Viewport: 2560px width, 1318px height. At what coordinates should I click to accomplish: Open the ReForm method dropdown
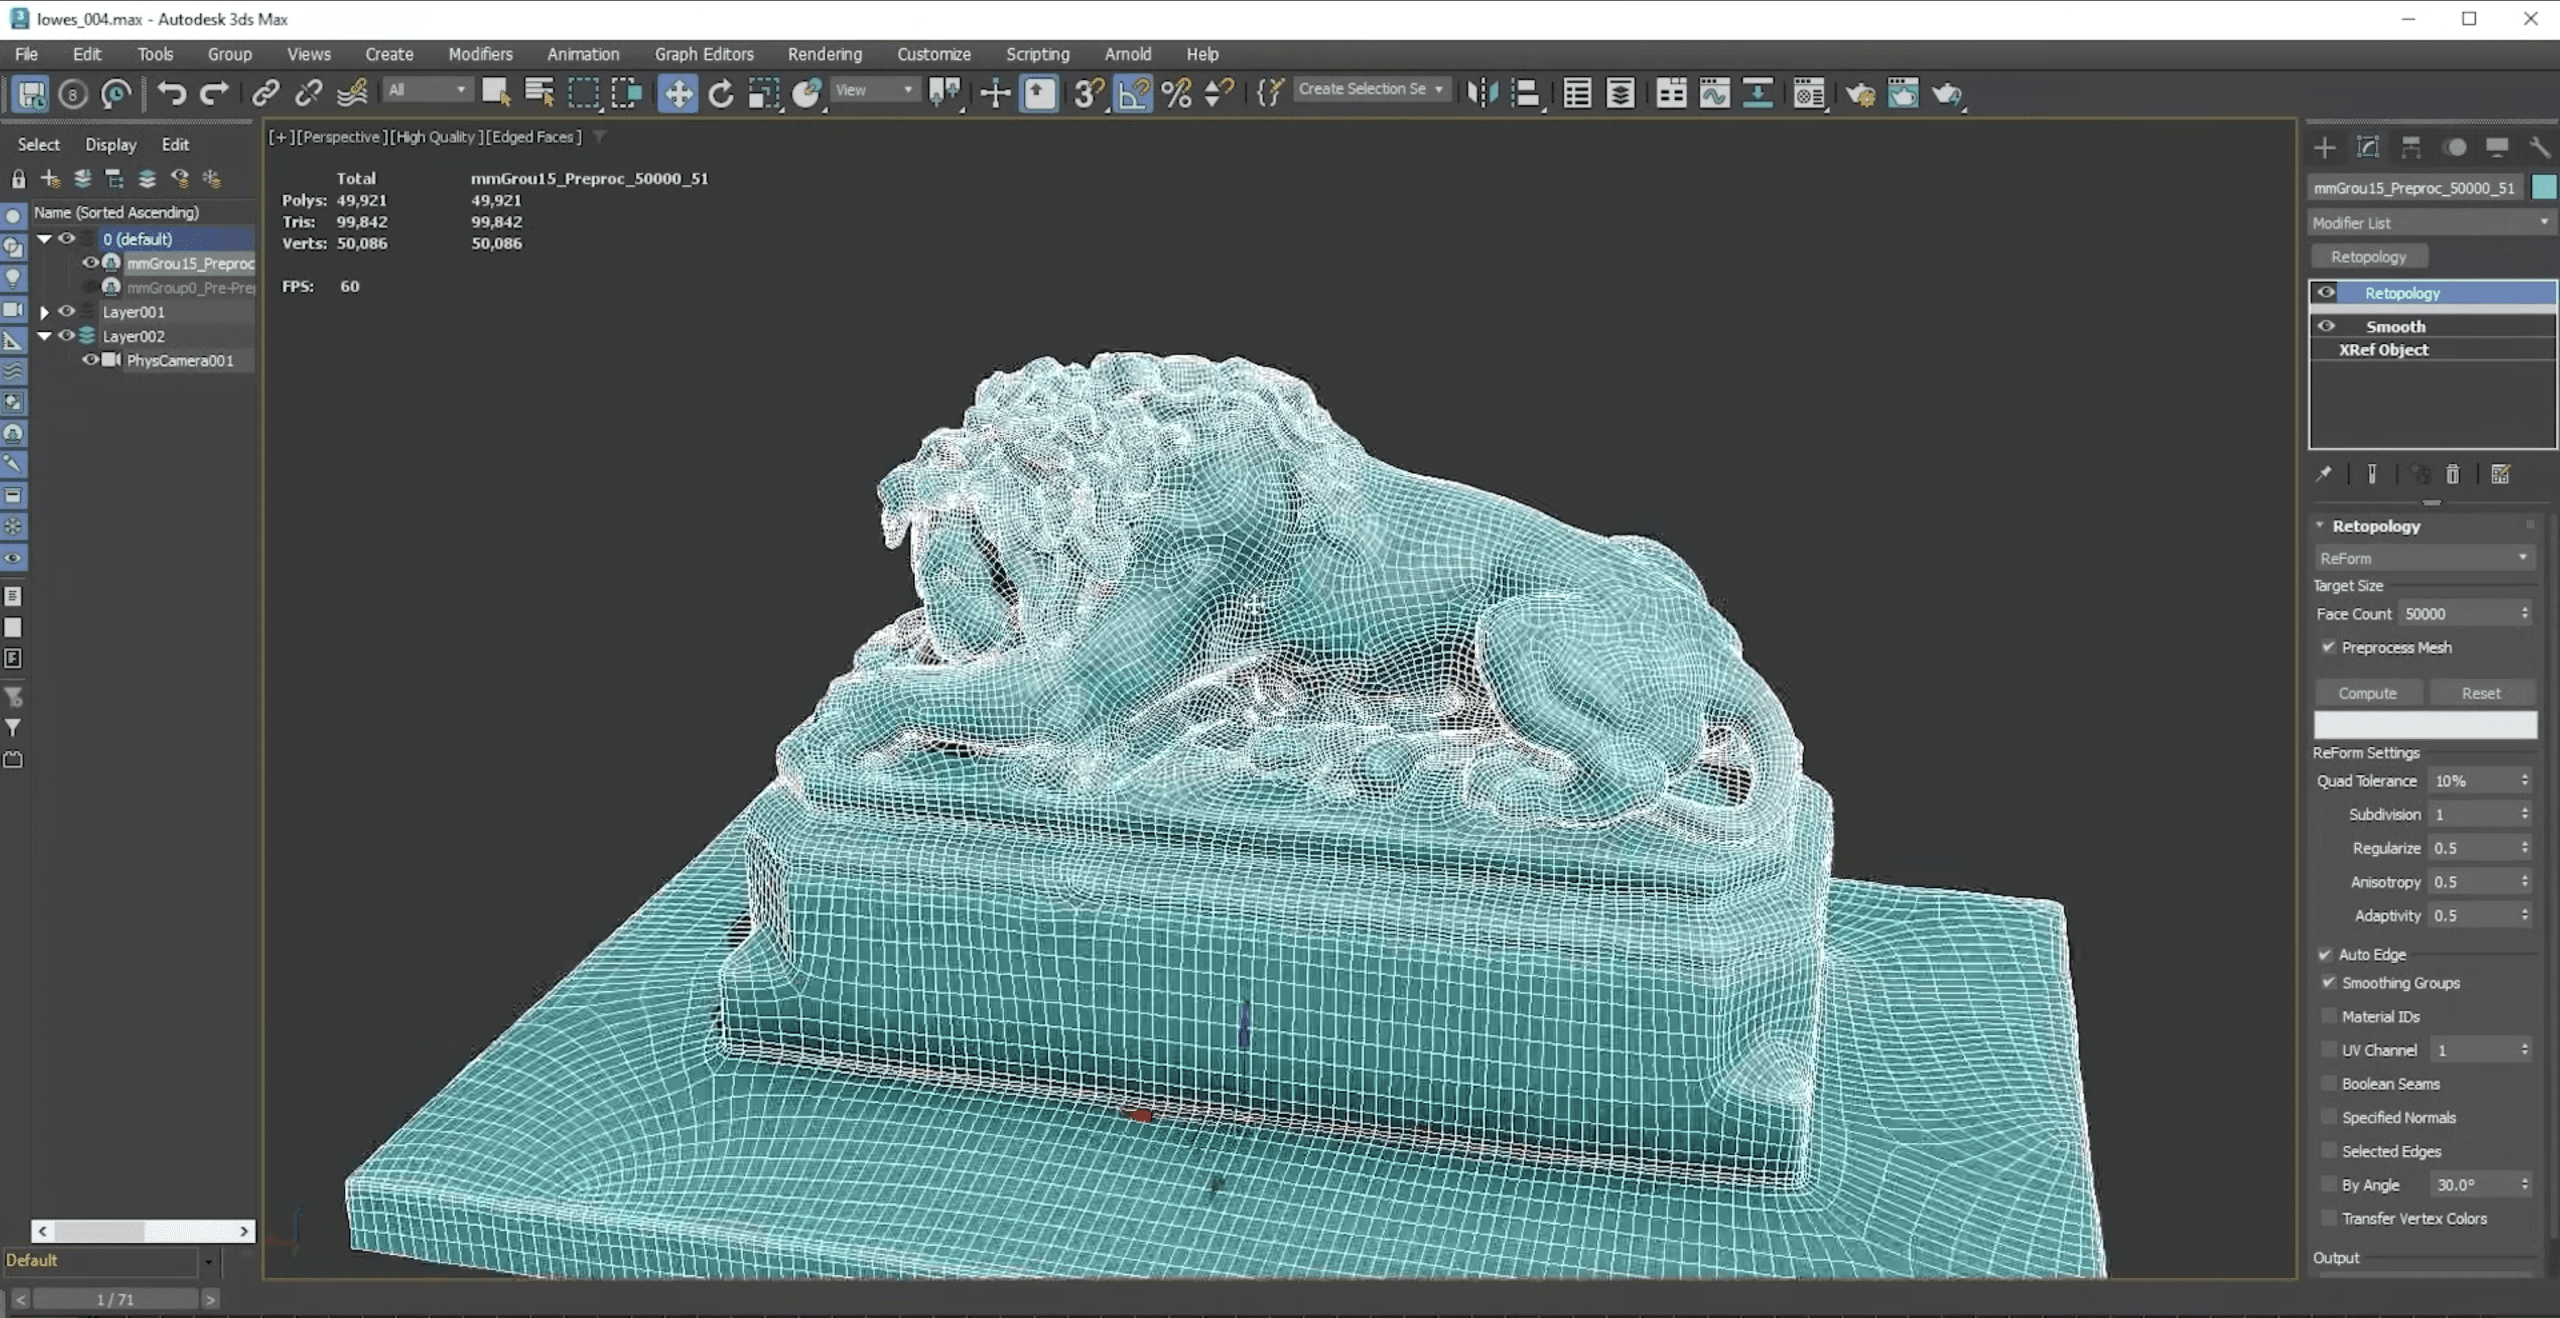[x=2425, y=558]
